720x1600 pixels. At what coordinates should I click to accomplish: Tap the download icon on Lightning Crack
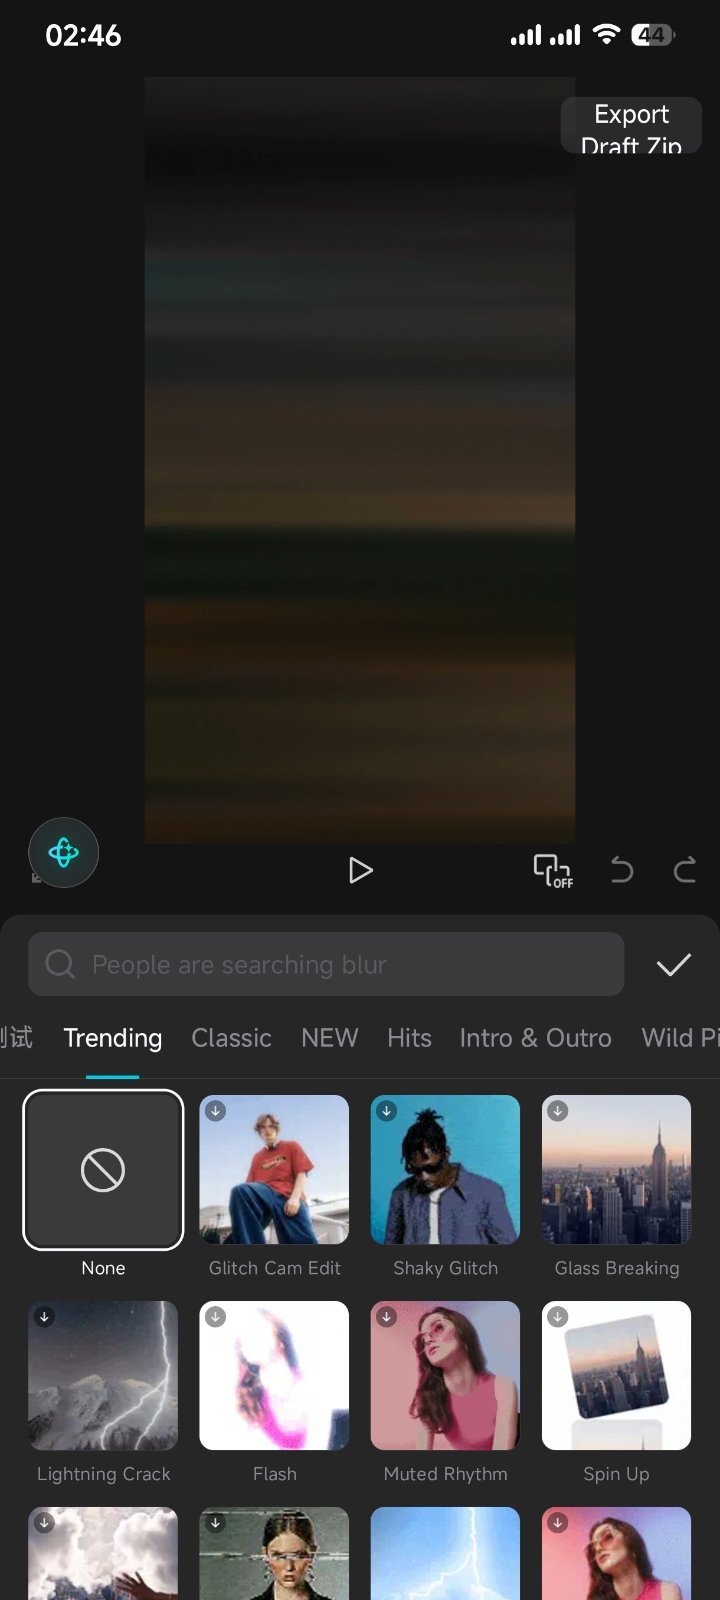coord(44,1317)
